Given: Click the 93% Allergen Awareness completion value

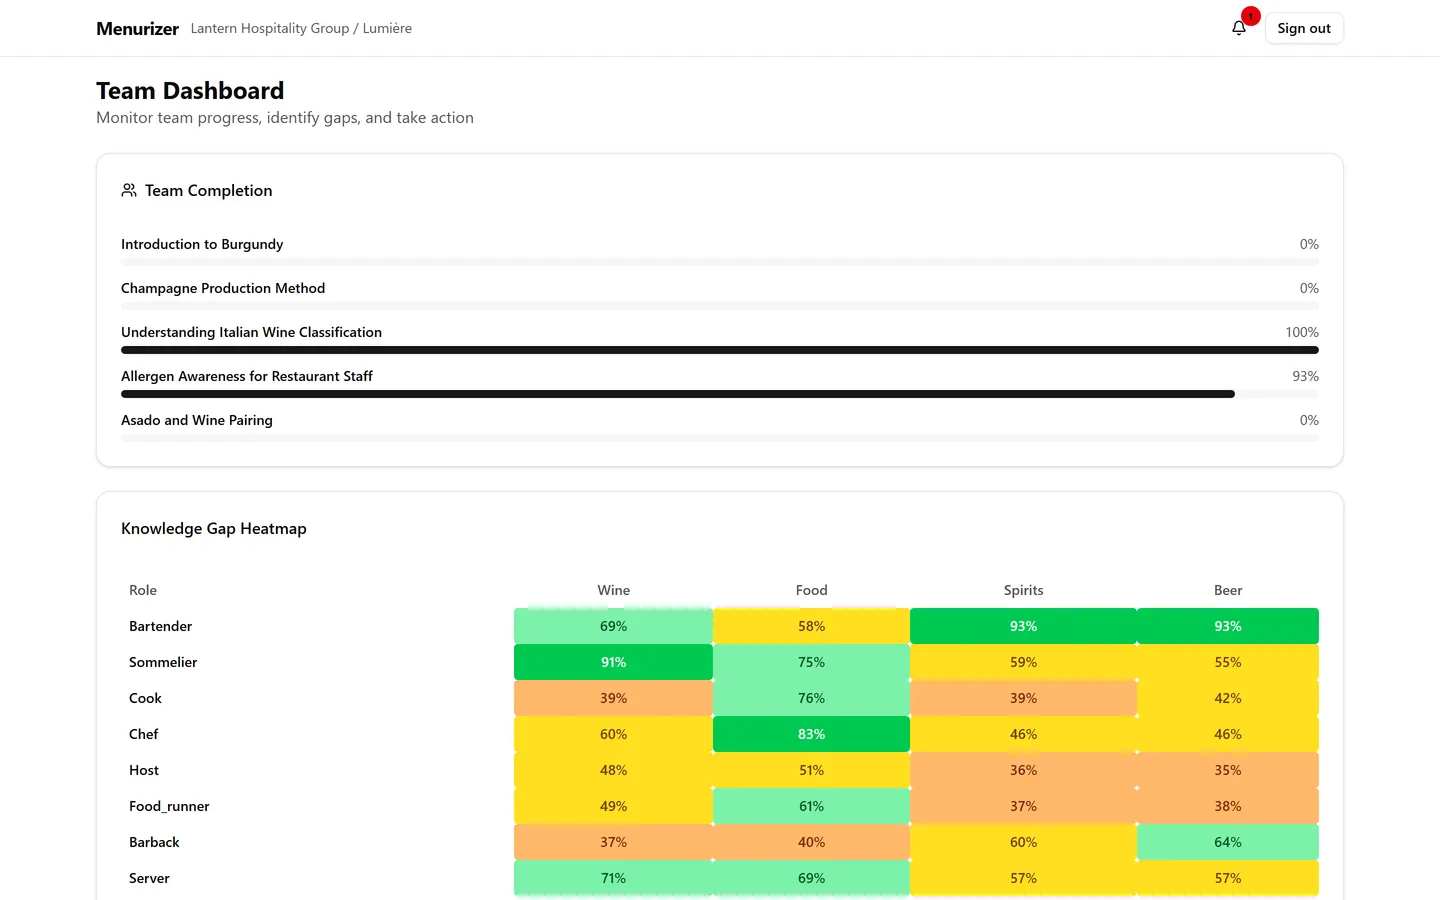Looking at the screenshot, I should click(1305, 376).
